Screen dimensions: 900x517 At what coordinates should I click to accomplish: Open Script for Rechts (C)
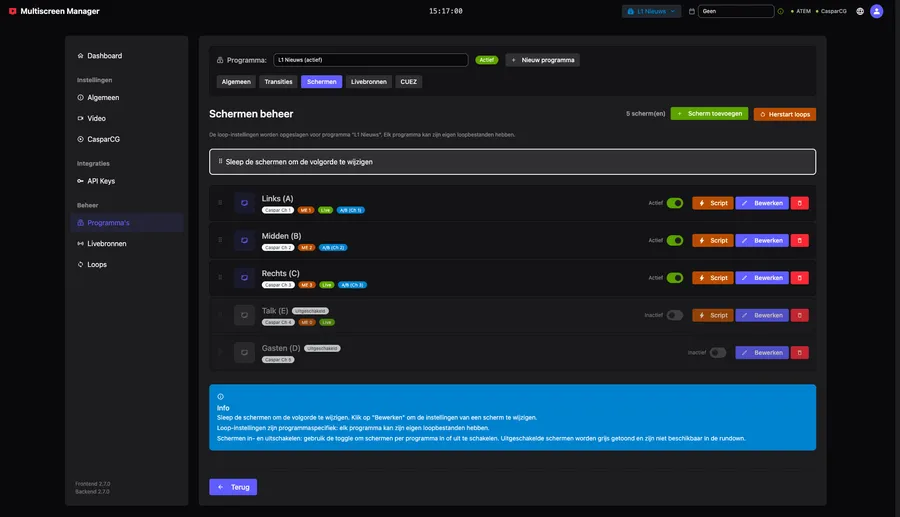pos(713,278)
